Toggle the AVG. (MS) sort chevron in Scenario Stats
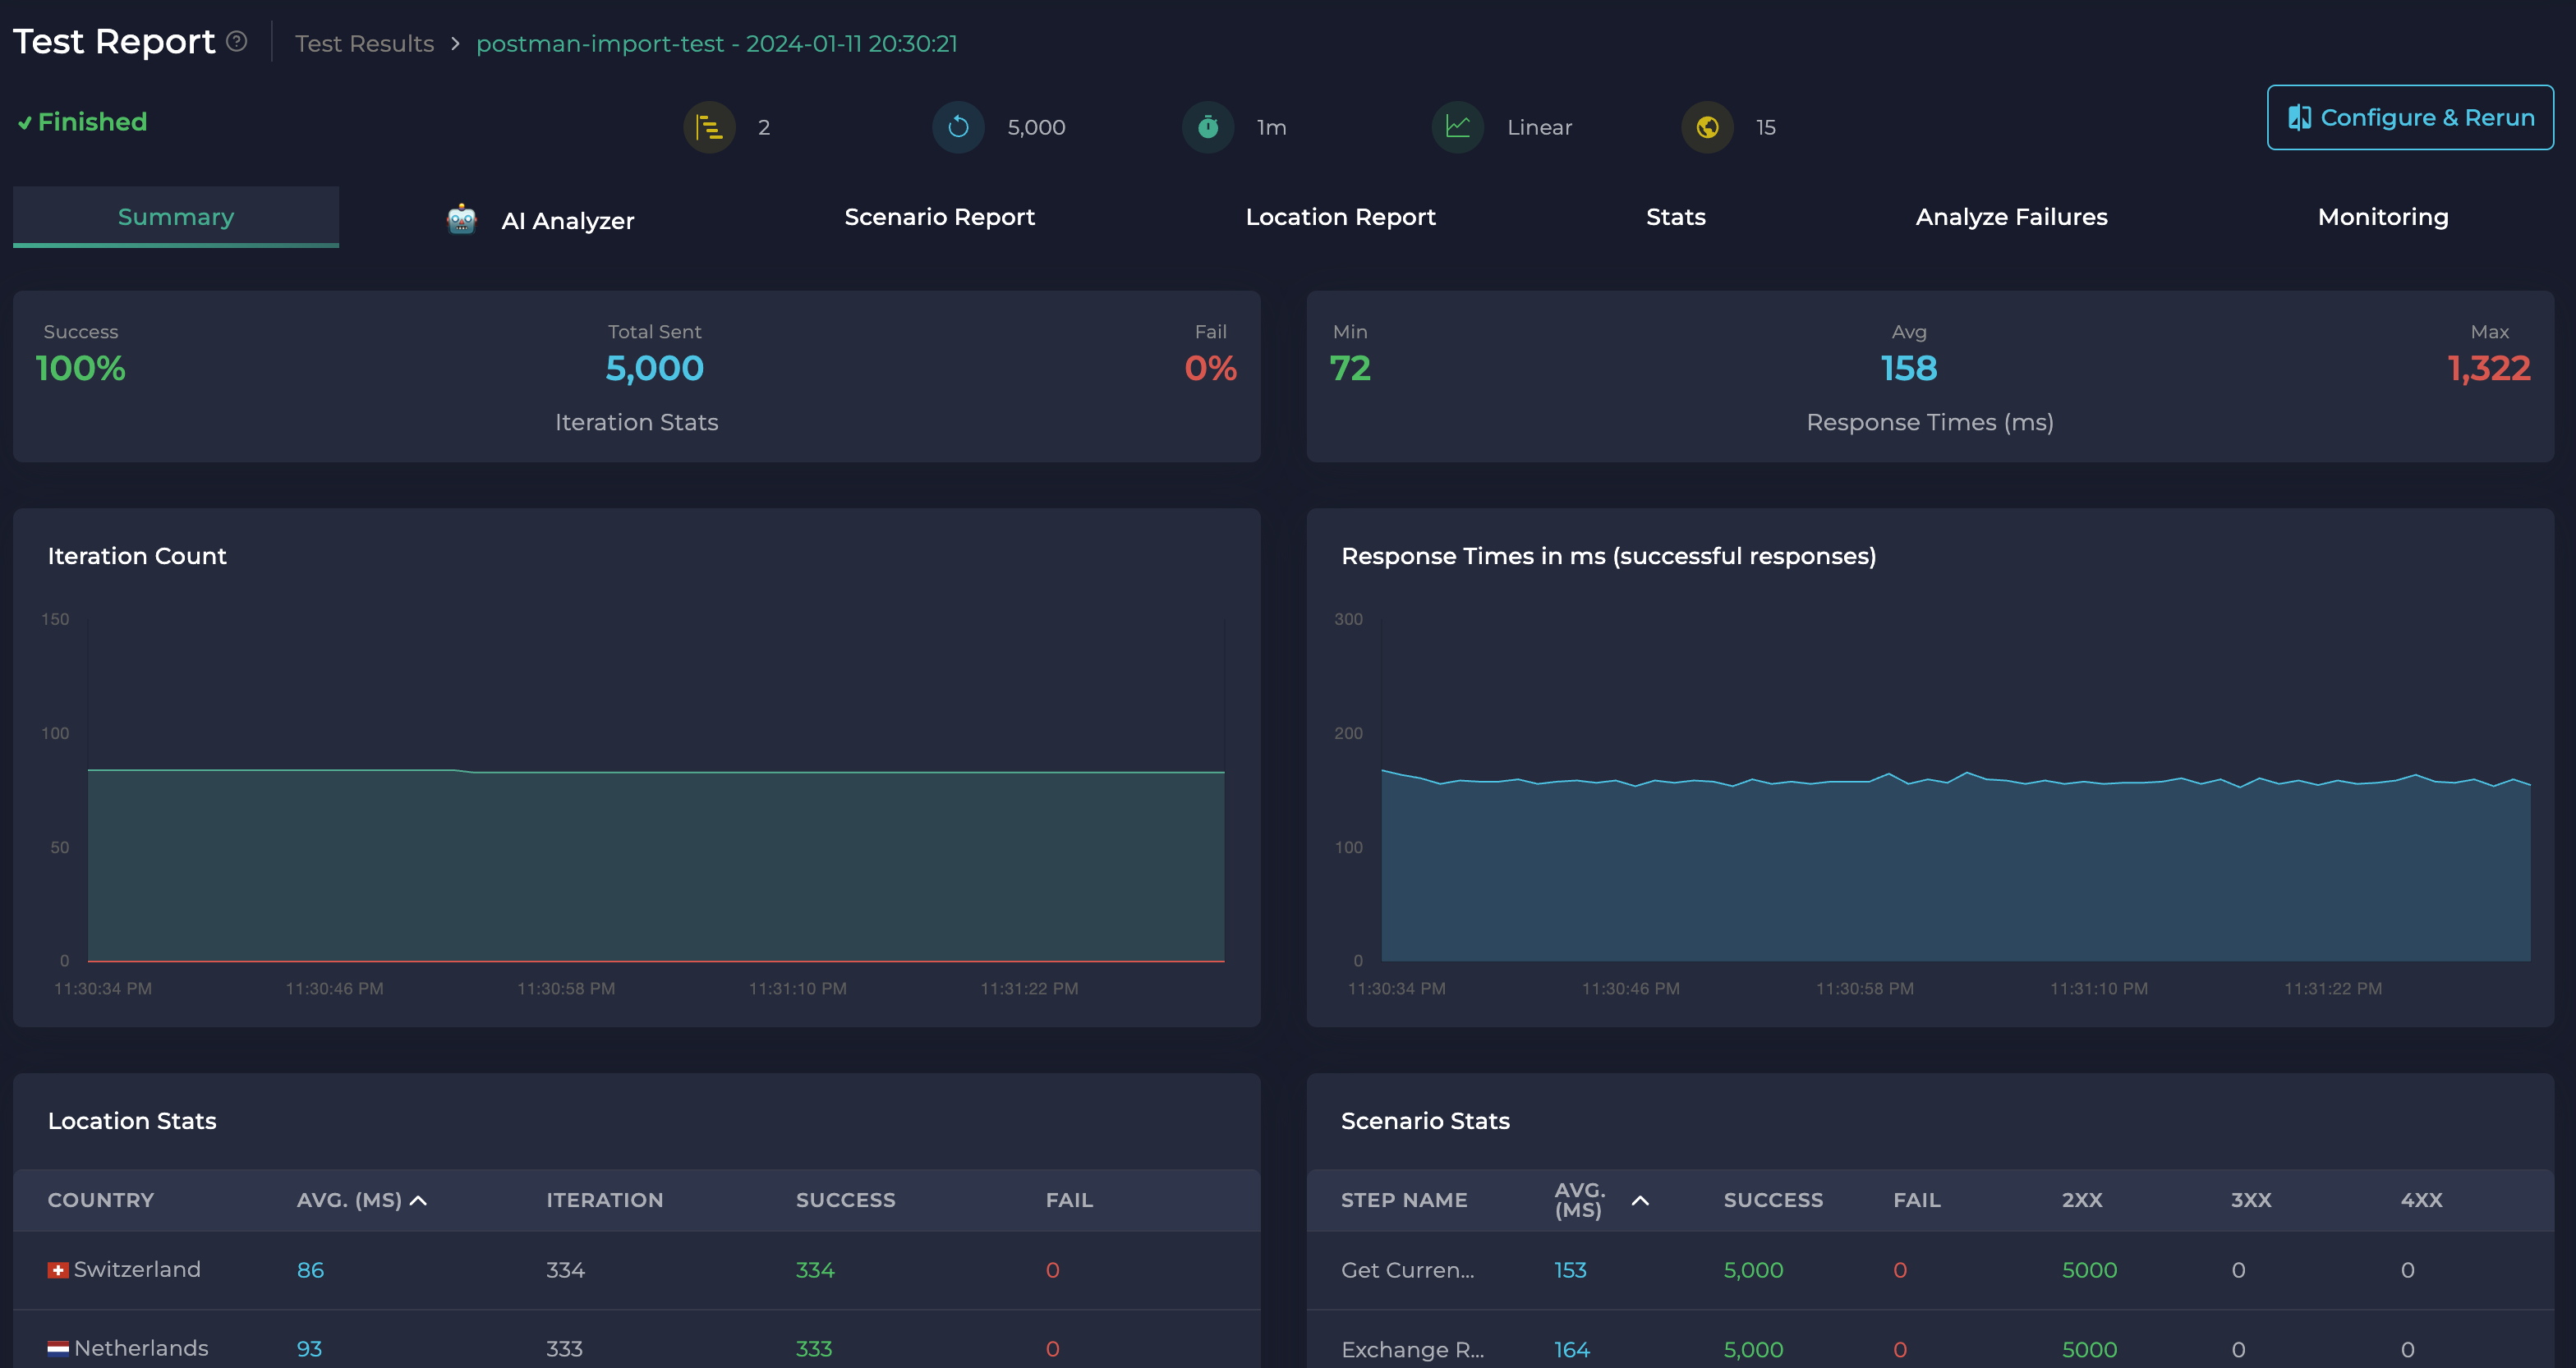Screen dimensions: 2576x1368 (x=1639, y=1200)
